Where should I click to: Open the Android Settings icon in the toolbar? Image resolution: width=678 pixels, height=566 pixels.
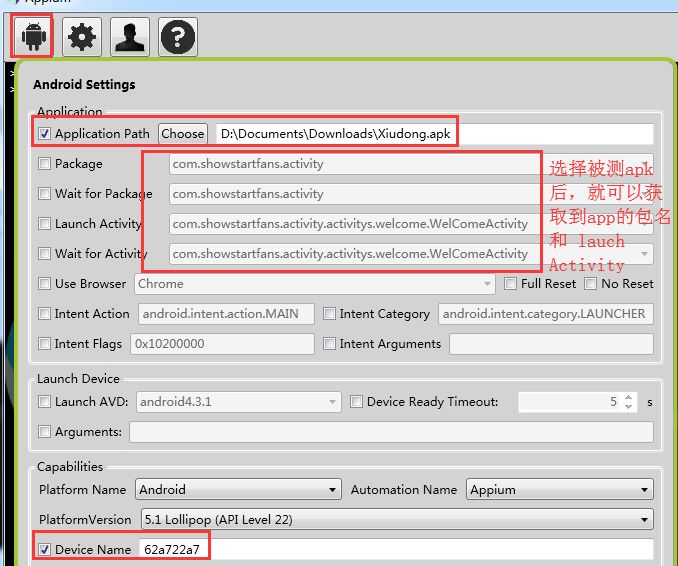click(x=33, y=37)
